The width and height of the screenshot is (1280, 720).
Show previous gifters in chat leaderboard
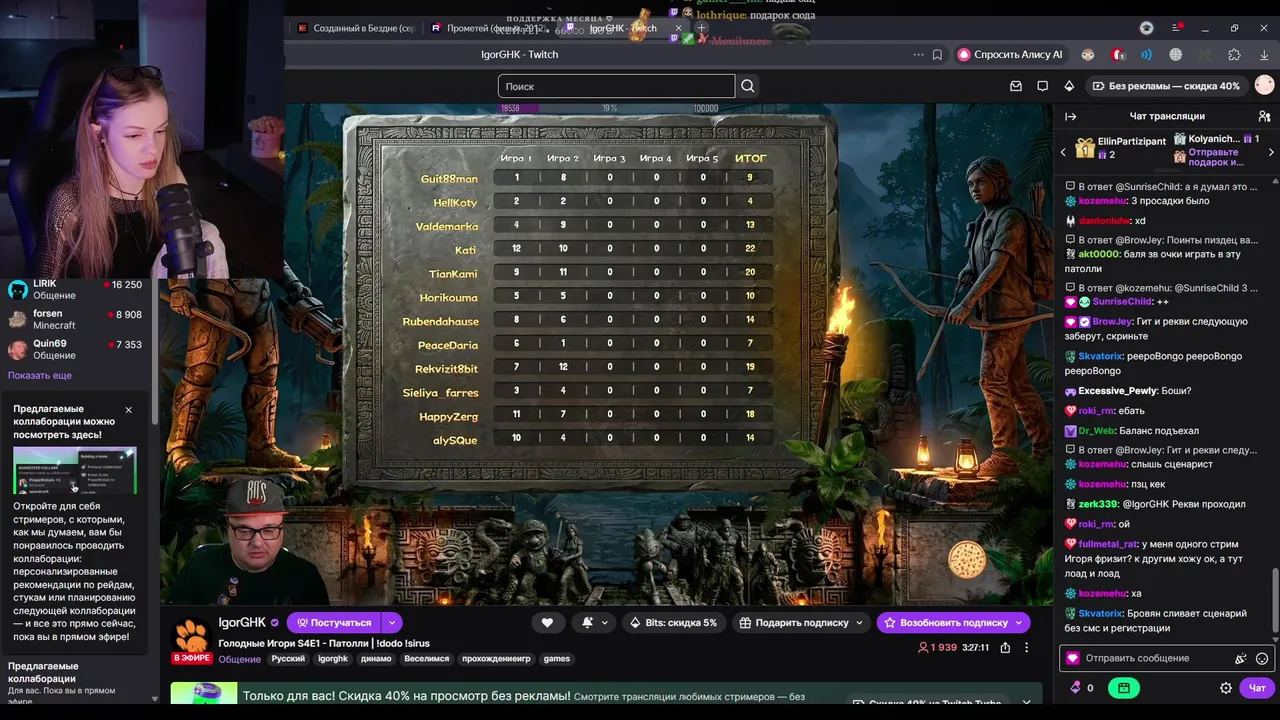tap(1063, 152)
